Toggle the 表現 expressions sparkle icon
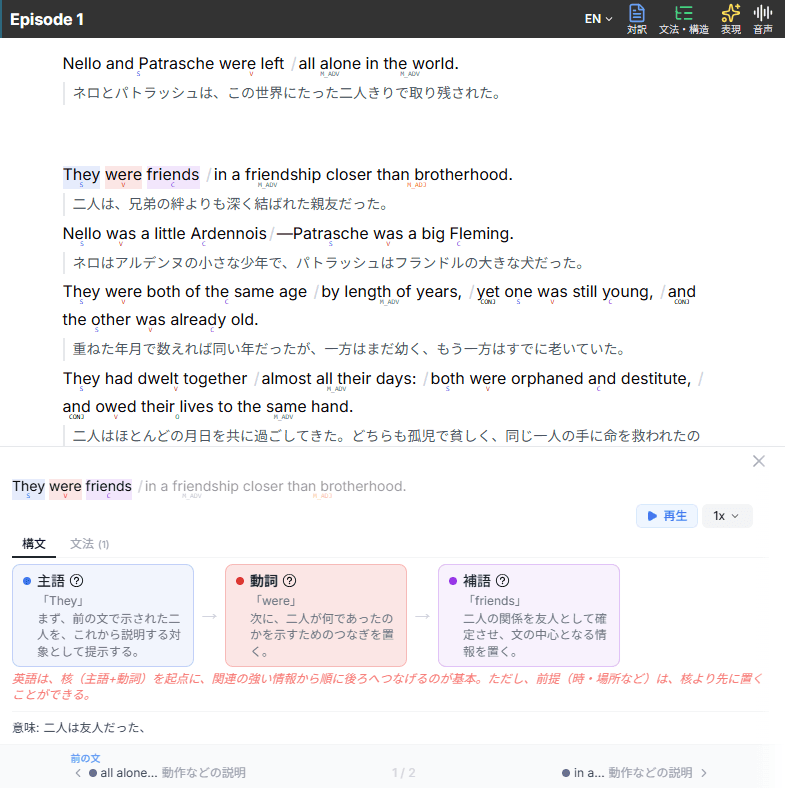785x788 pixels. 731,19
